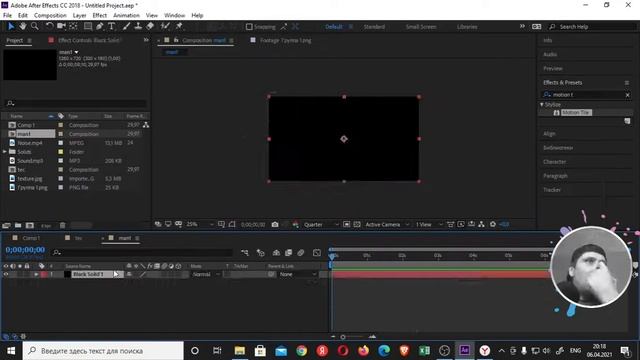Select the Pen tool

[100, 27]
